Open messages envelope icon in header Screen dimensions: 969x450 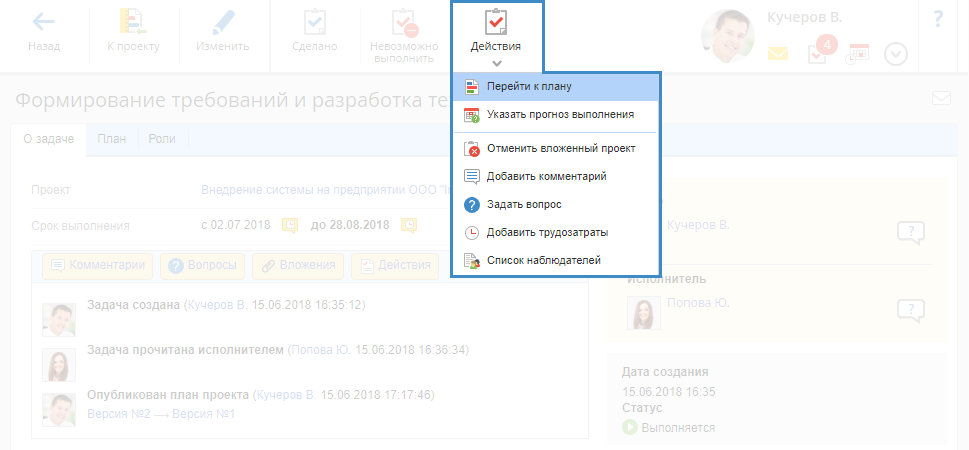(778, 54)
